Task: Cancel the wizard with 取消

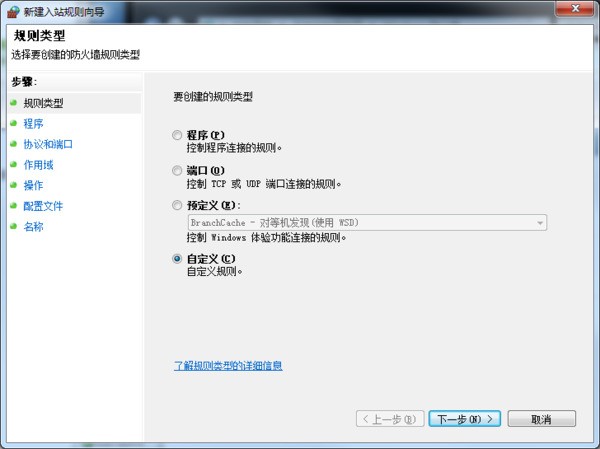Action: (x=541, y=419)
